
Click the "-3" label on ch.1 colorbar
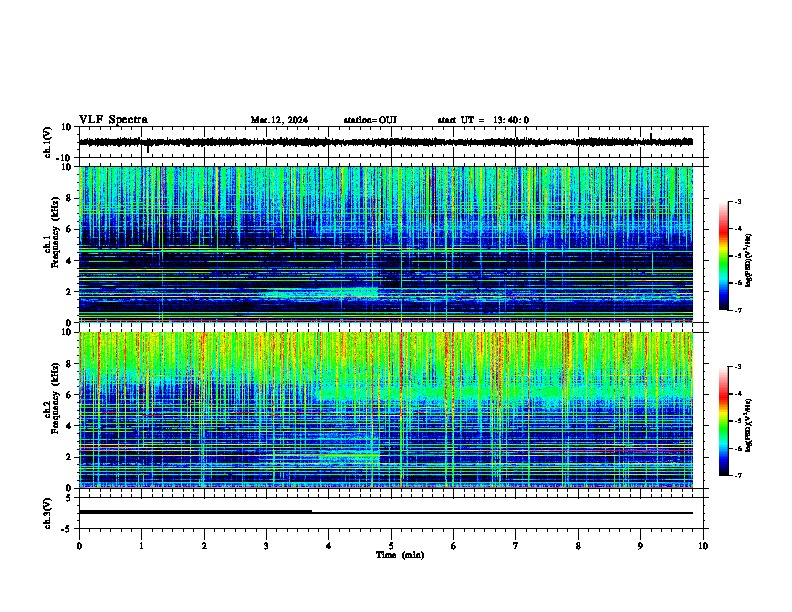click(737, 201)
